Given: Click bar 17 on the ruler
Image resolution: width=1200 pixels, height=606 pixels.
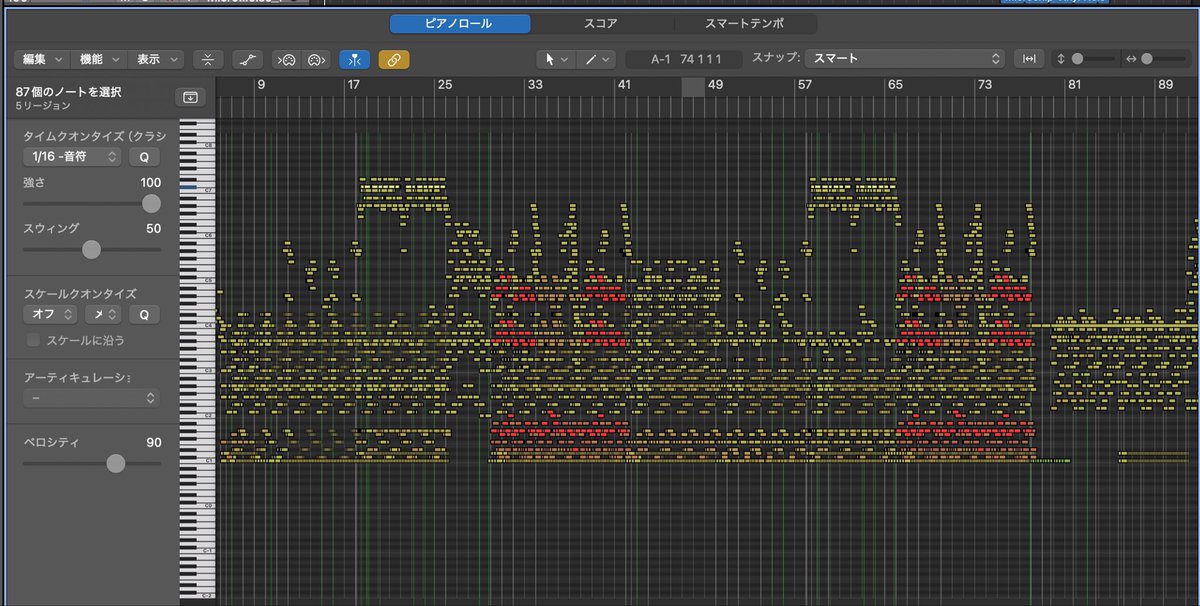Looking at the screenshot, I should tap(353, 87).
